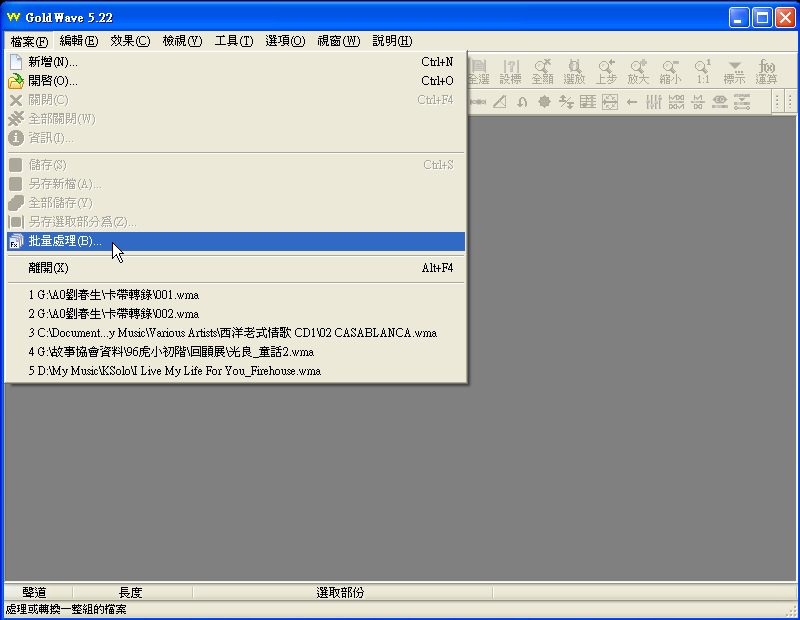This screenshot has height=620, width=800.
Task: Click the 放大 (zoom in) magnifier icon
Action: tap(638, 70)
